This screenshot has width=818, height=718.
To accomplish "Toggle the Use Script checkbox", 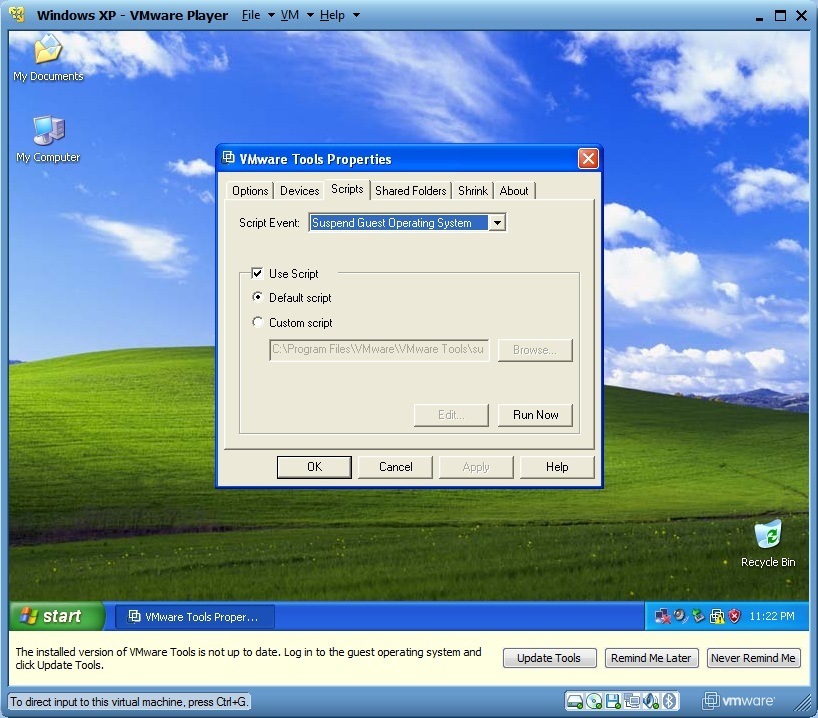I will click(x=257, y=273).
